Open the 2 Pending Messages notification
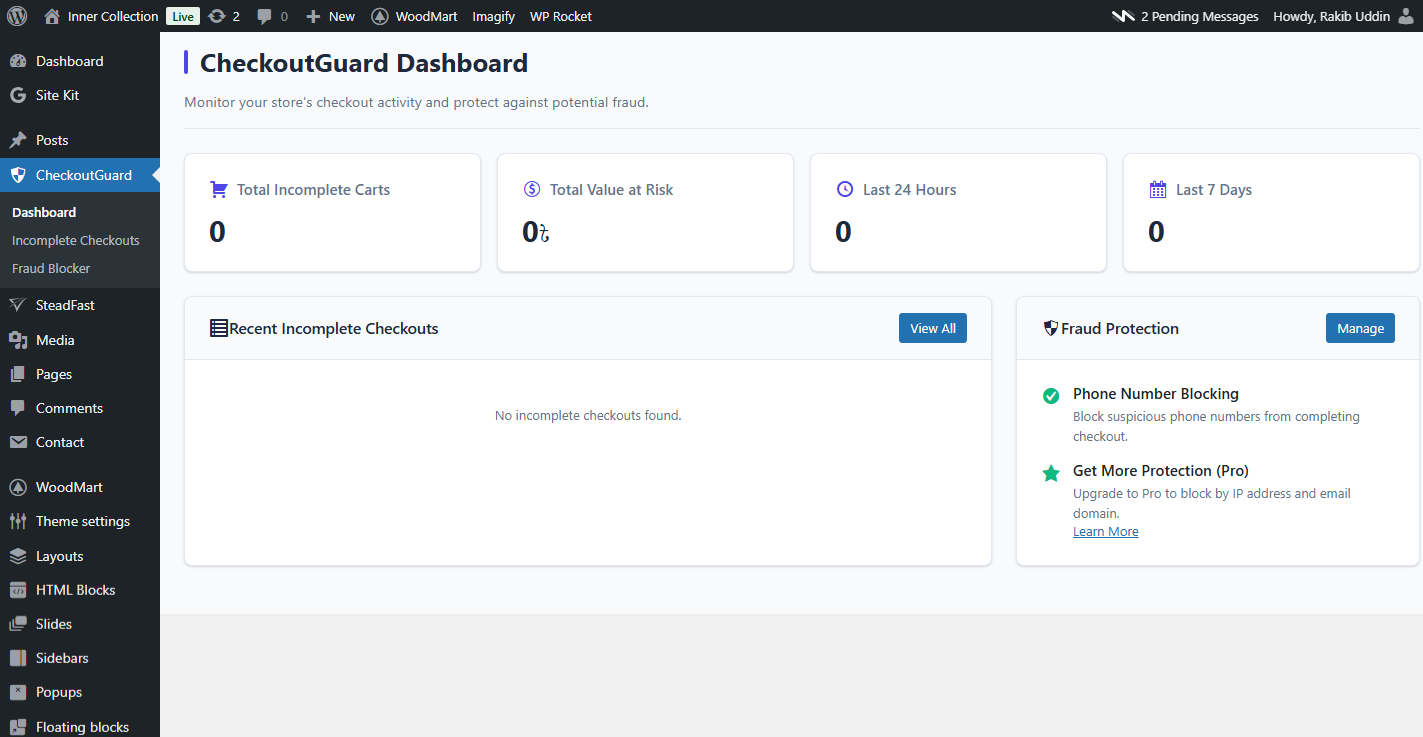Image resolution: width=1423 pixels, height=737 pixels. point(1186,16)
